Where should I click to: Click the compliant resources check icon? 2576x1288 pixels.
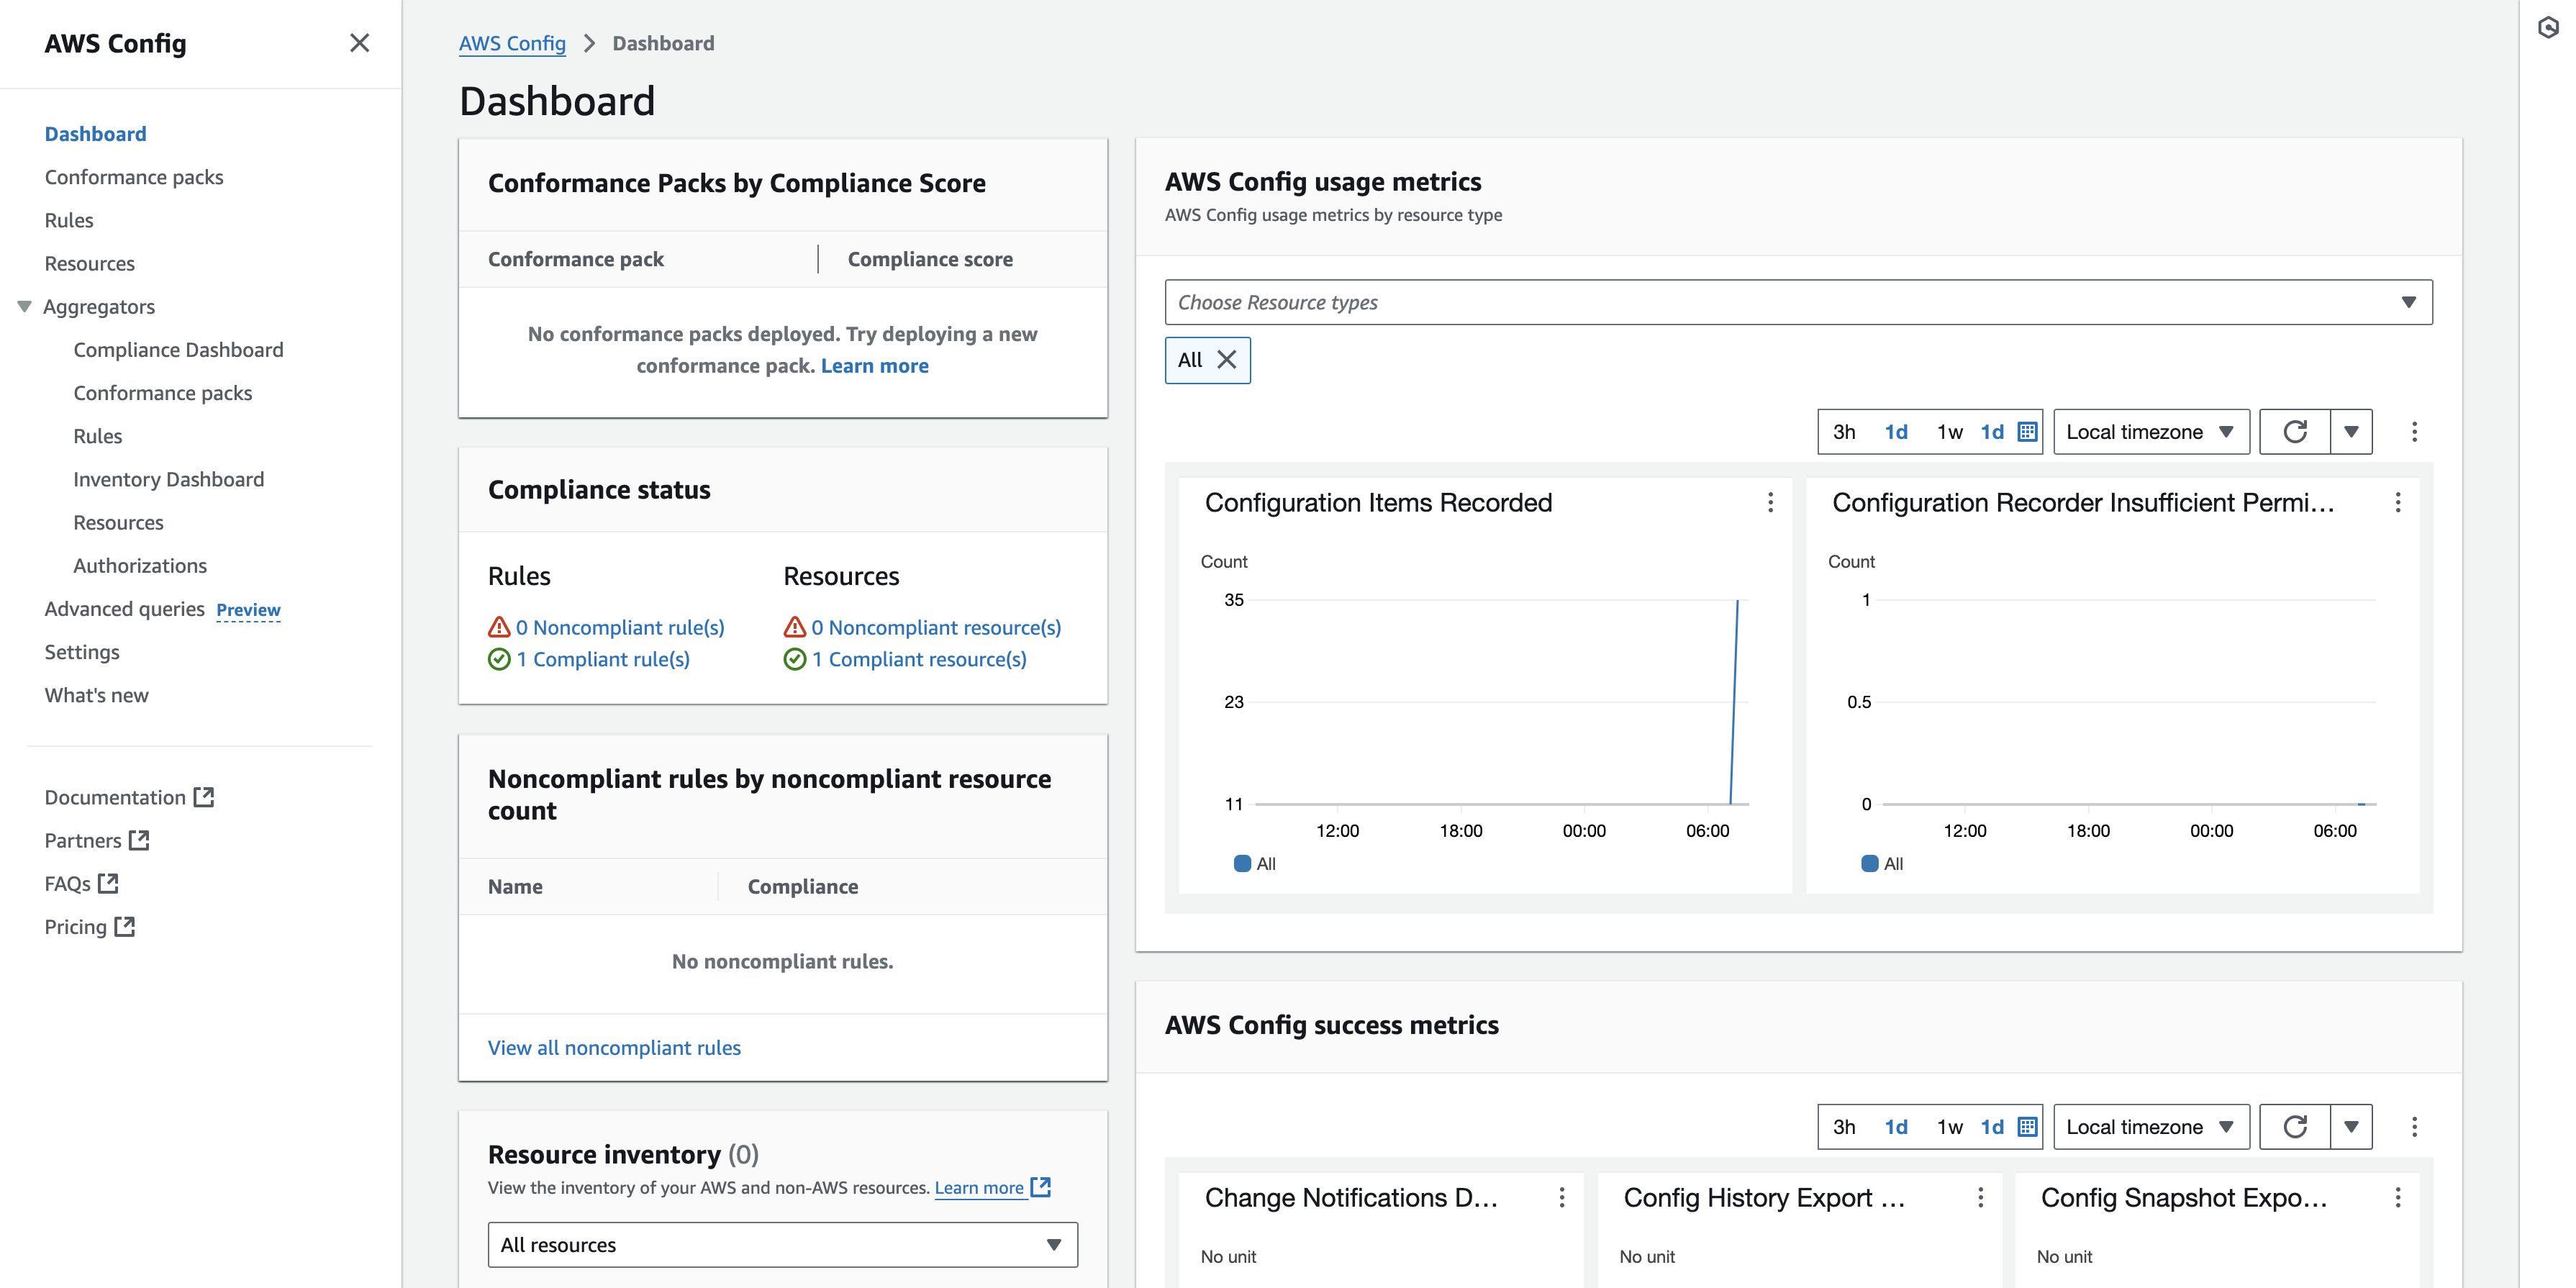point(795,659)
